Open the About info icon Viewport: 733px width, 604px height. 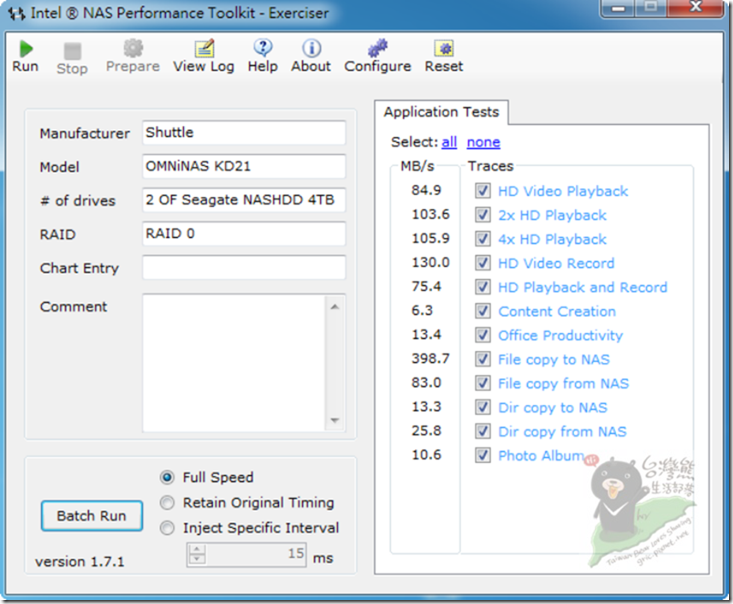coord(311,48)
